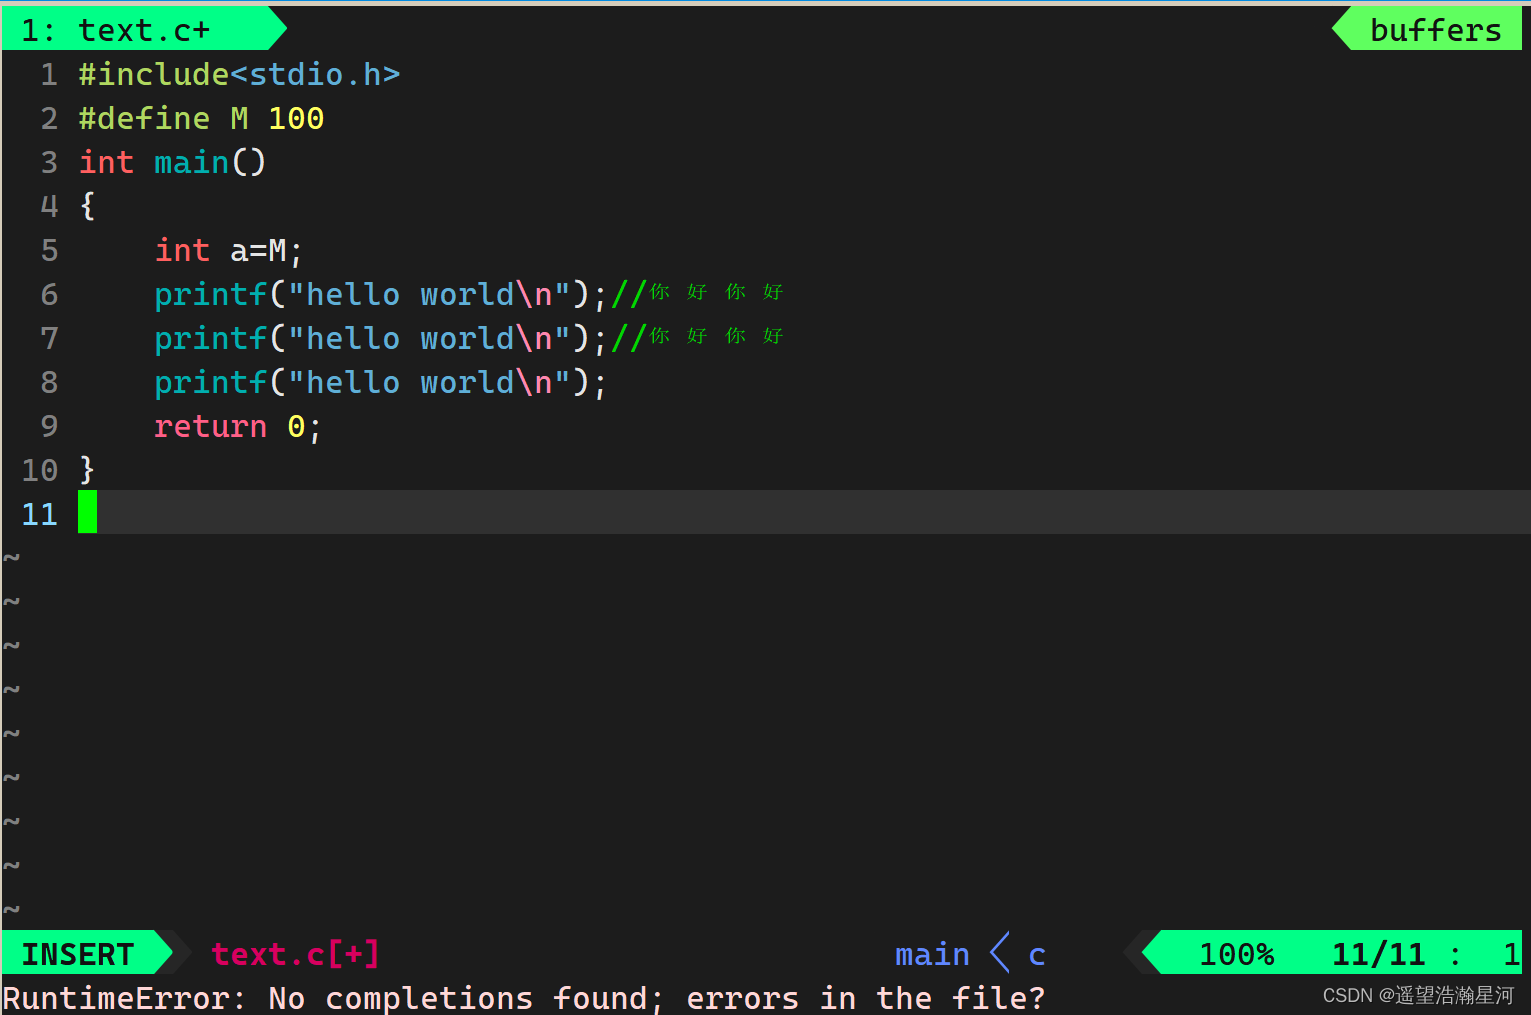This screenshot has width=1531, height=1015.
Task: Click the #define M 100 line
Action: coord(201,118)
